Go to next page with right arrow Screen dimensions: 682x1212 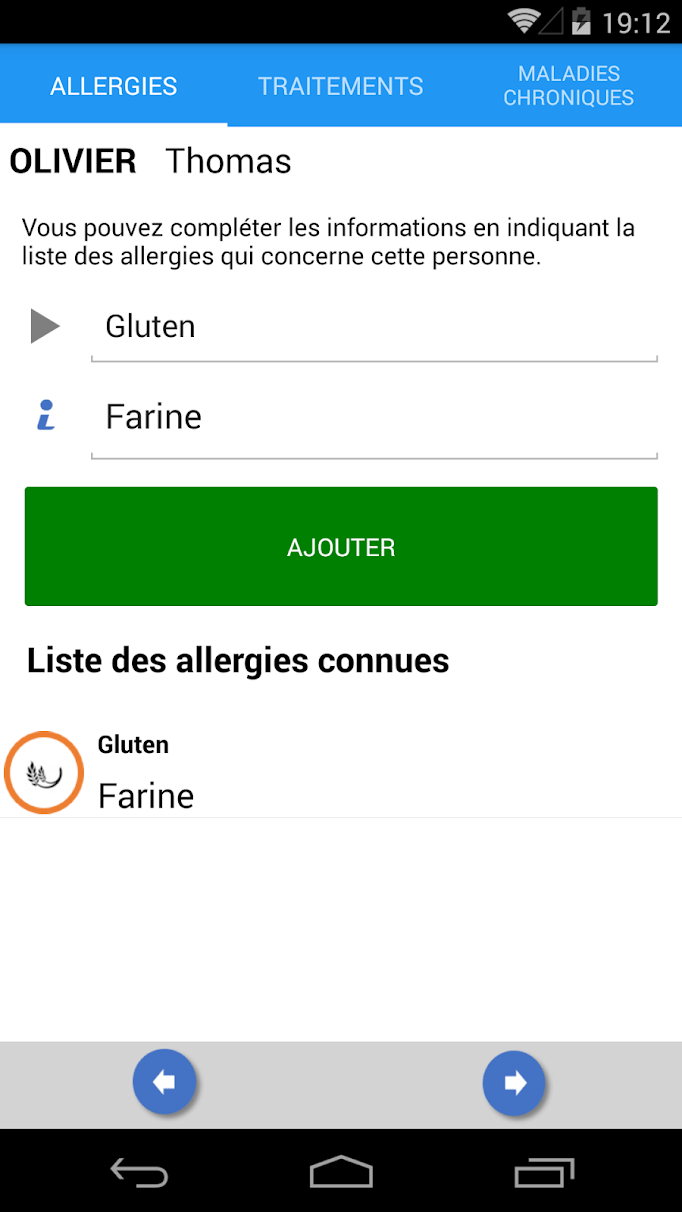pyautogui.click(x=515, y=1082)
